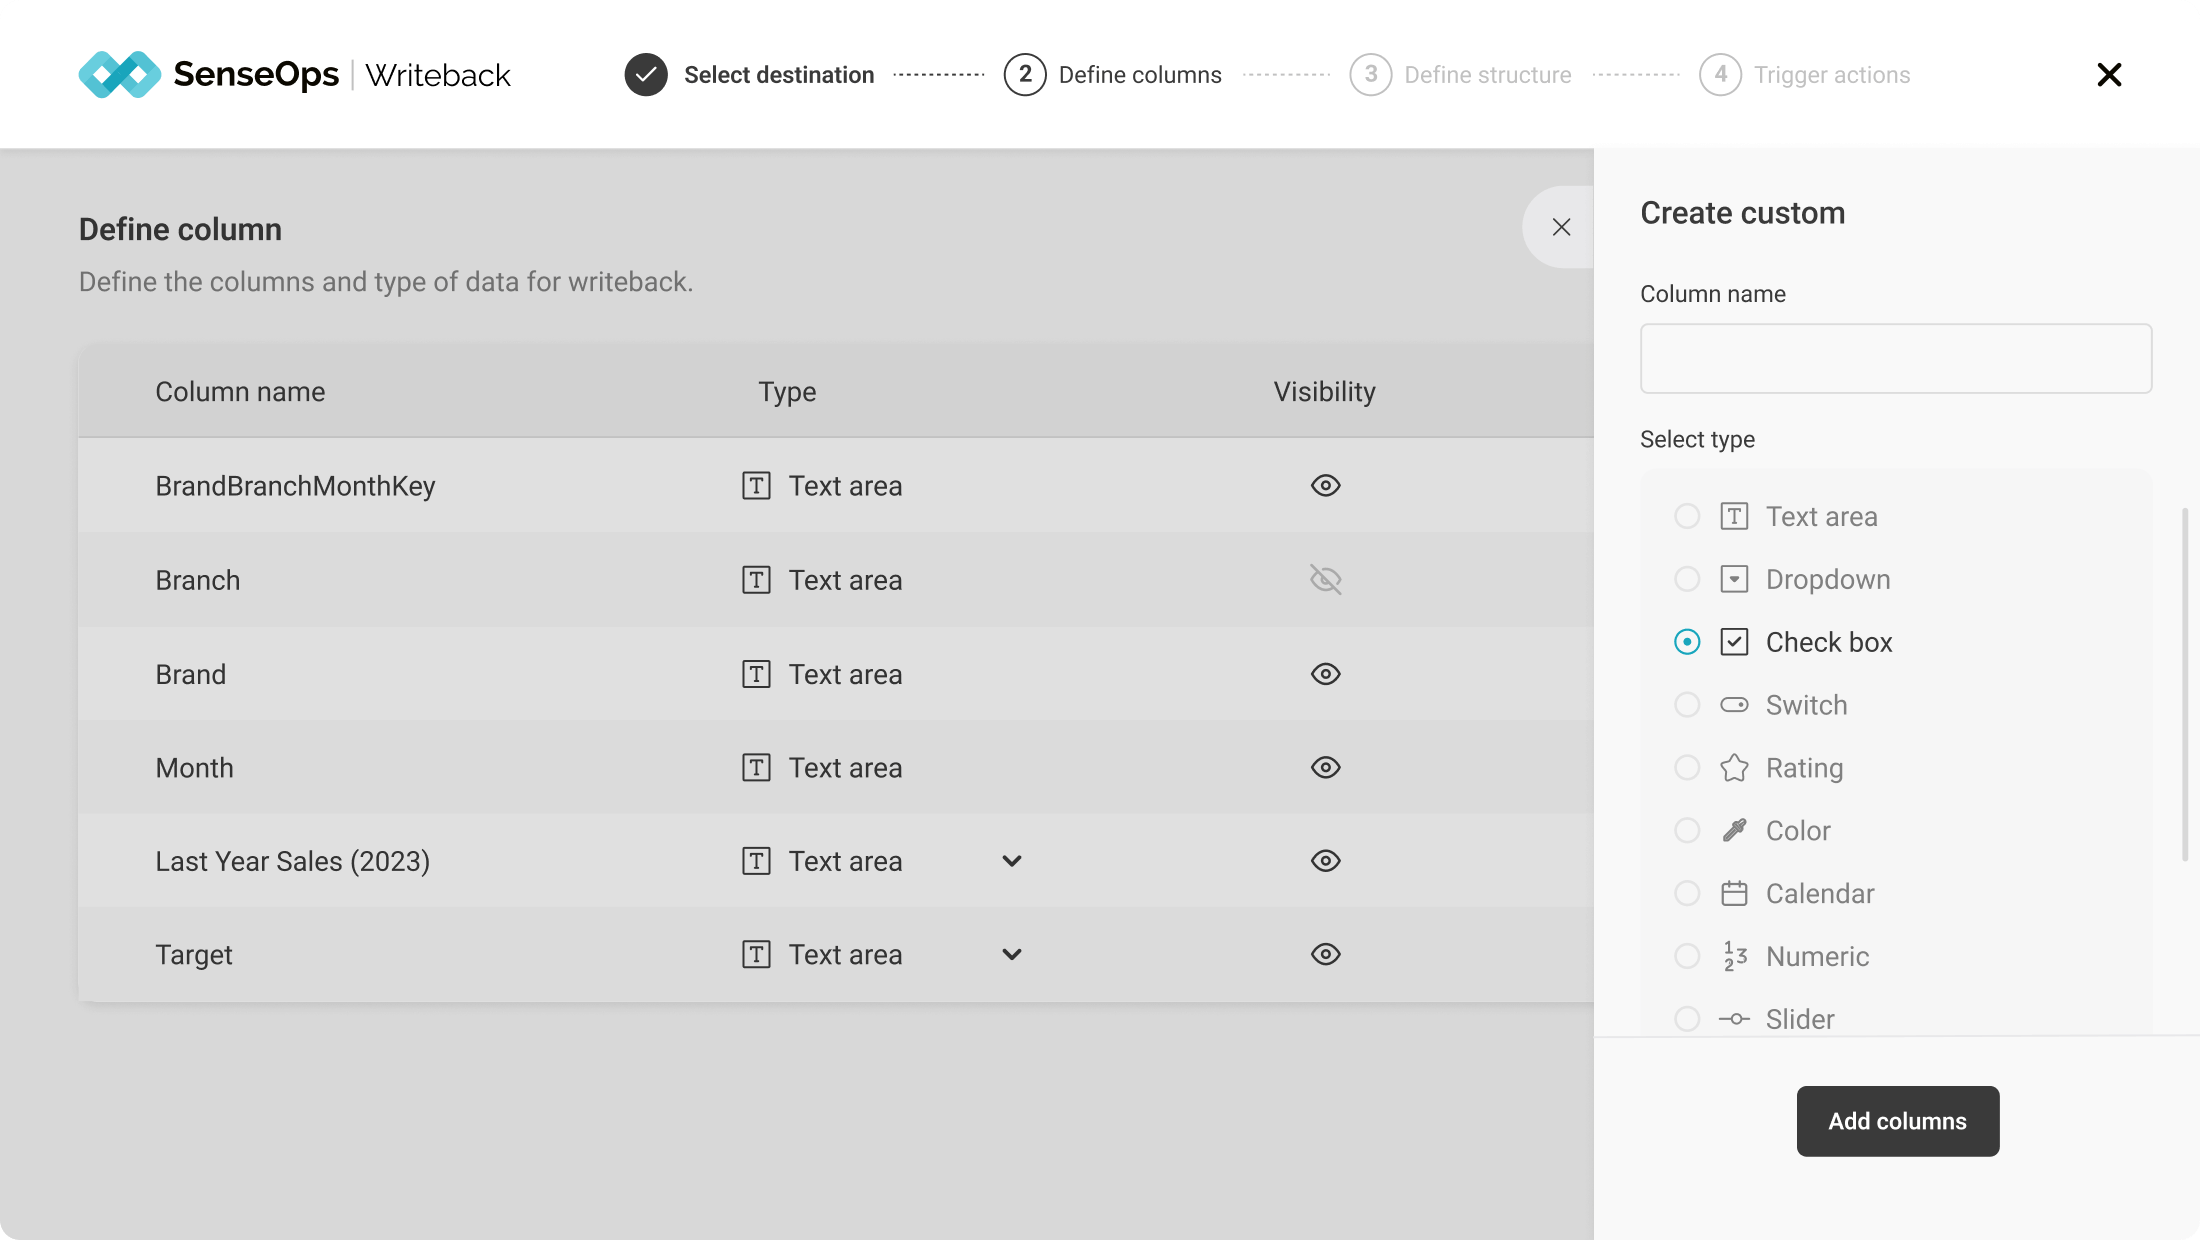Open the Define columns step
Image resolution: width=2200 pixels, height=1240 pixels.
[x=1140, y=75]
